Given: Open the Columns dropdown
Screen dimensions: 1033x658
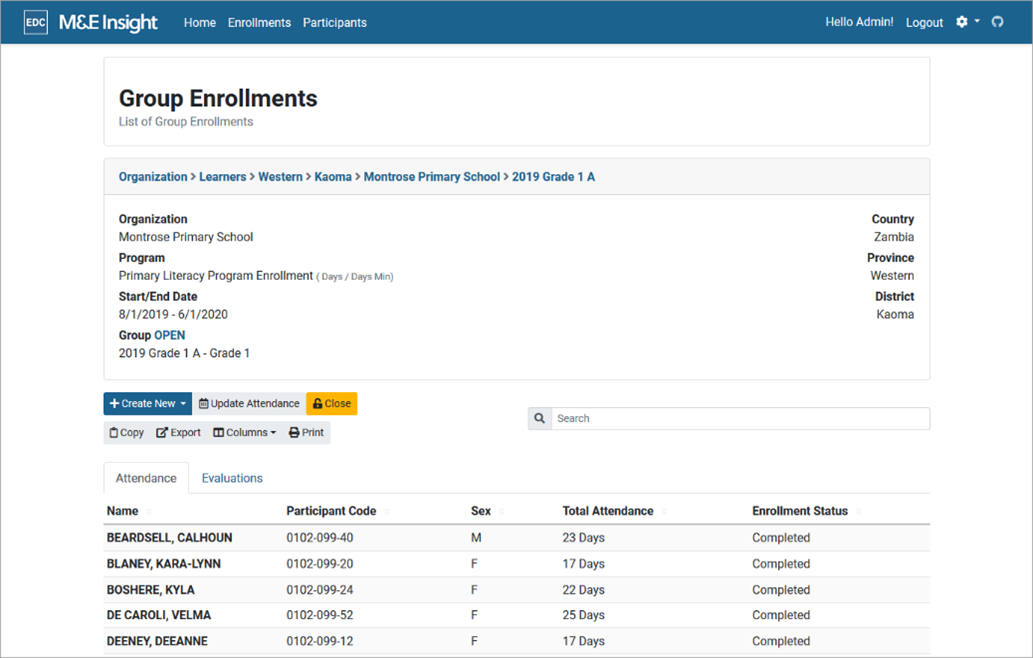Looking at the screenshot, I should click(244, 433).
